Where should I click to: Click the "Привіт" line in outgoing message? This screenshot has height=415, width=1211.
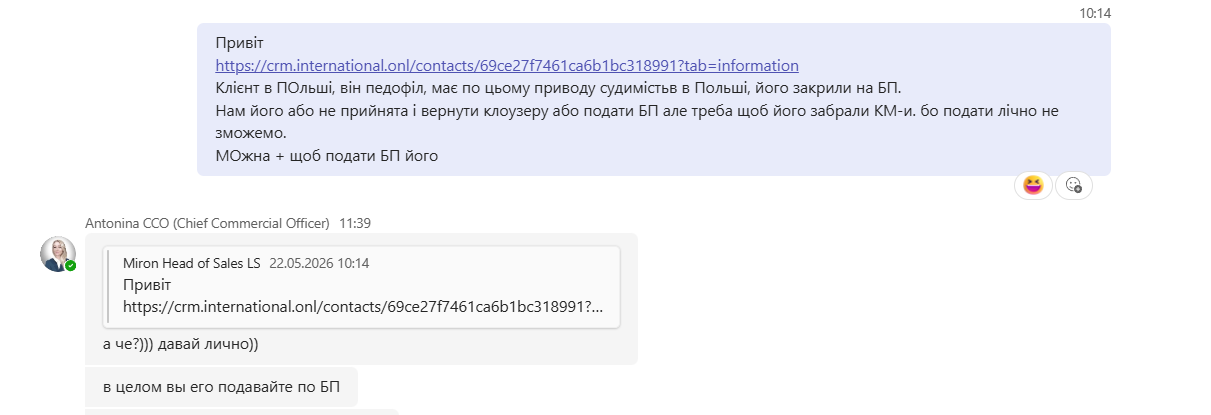coord(235,43)
